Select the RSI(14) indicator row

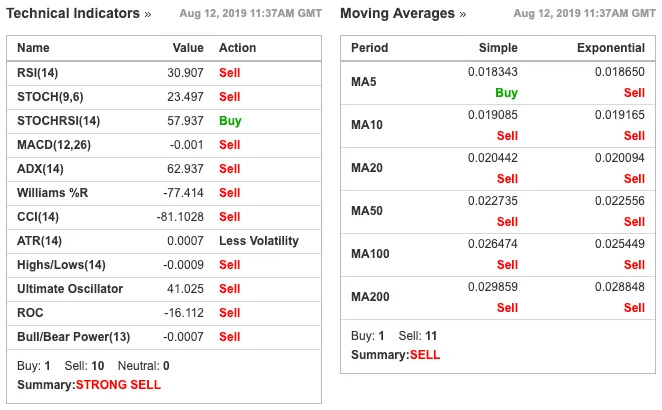(x=164, y=73)
